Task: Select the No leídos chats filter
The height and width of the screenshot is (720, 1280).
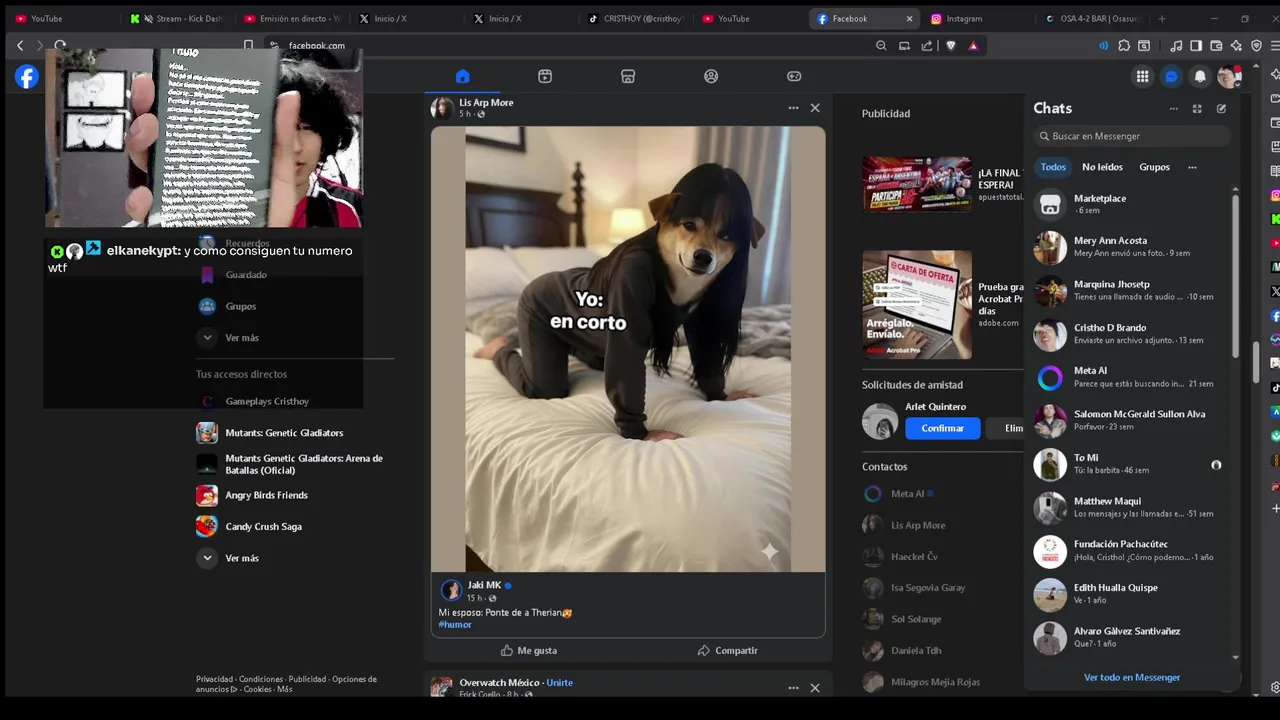Action: [1102, 167]
